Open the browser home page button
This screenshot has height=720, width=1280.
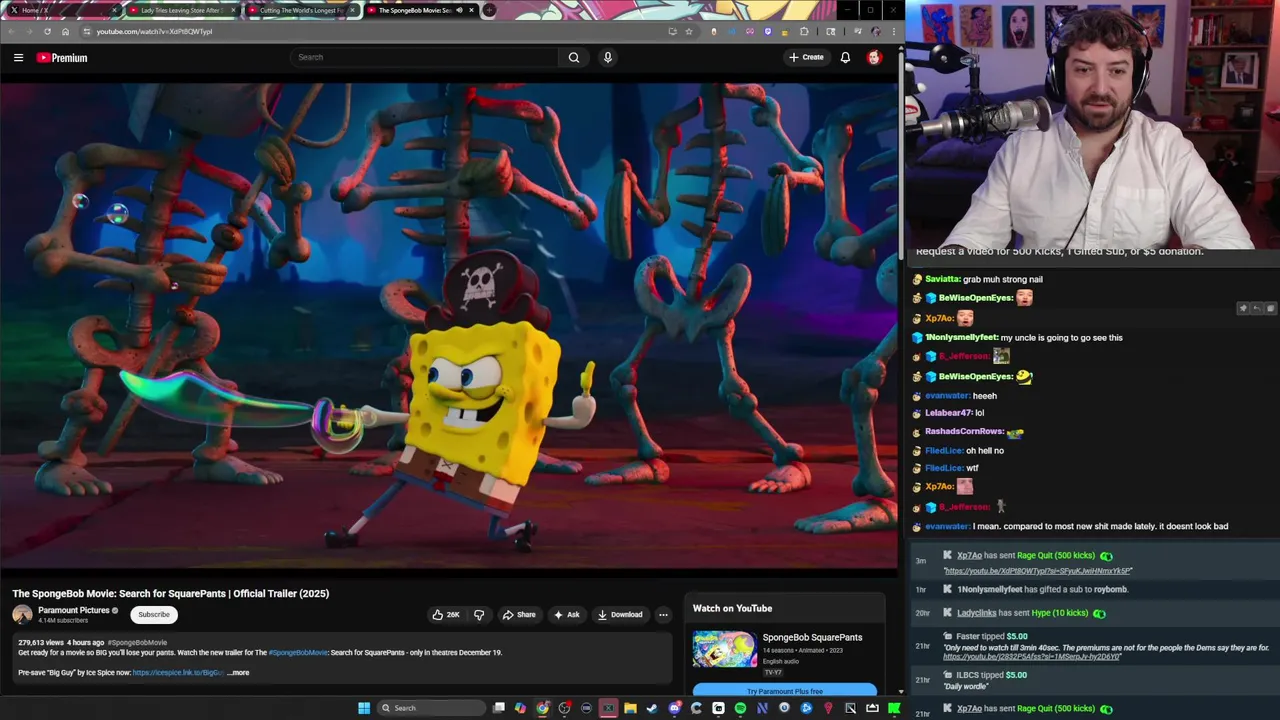(65, 31)
